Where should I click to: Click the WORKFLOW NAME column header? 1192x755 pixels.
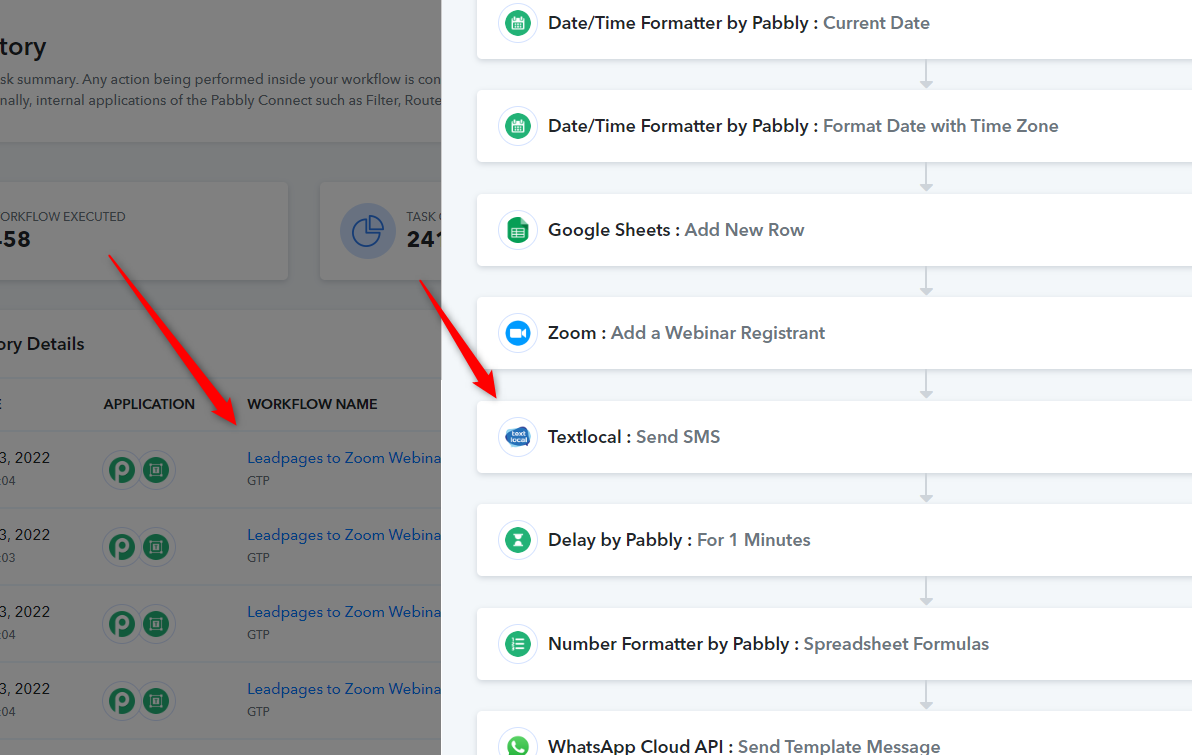pyautogui.click(x=312, y=404)
